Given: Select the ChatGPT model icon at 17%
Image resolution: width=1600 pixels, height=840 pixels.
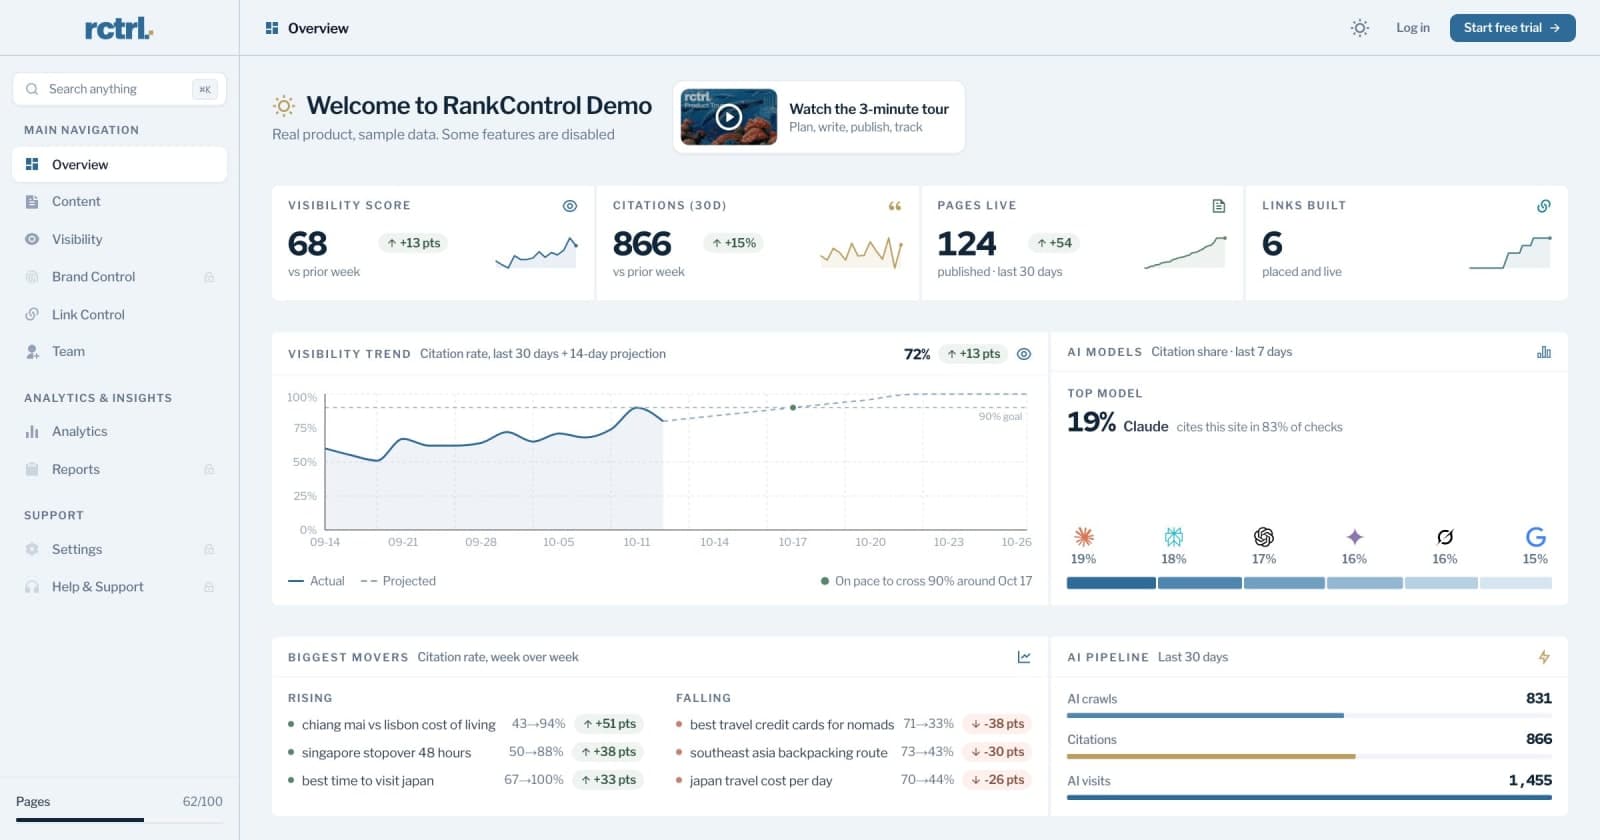Looking at the screenshot, I should [1264, 537].
